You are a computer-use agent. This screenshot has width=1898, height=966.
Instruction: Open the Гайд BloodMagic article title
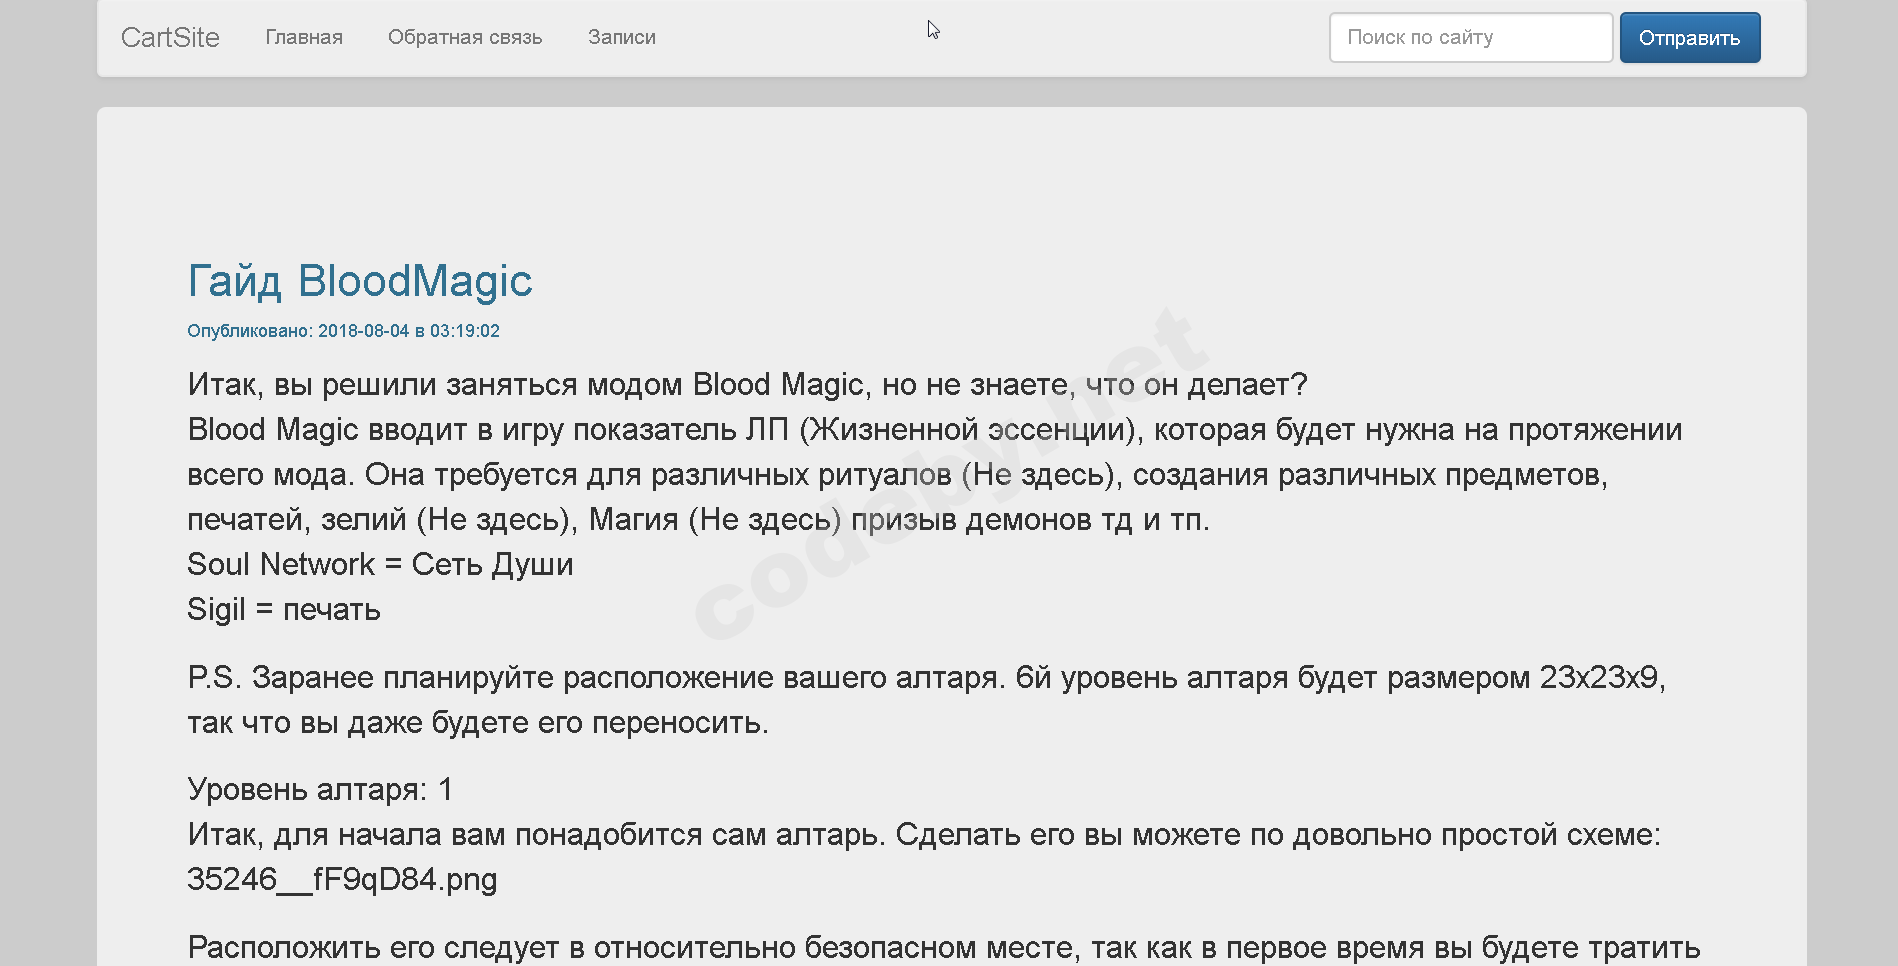(x=360, y=281)
